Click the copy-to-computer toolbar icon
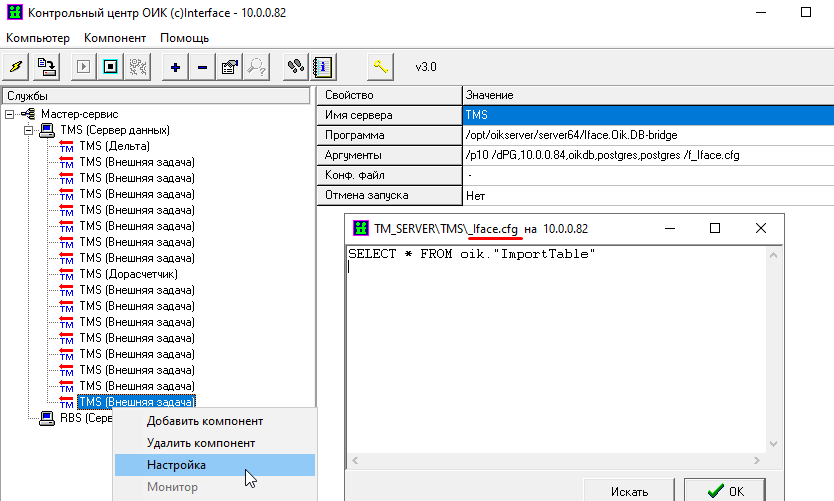Image resolution: width=834 pixels, height=501 pixels. pyautogui.click(x=47, y=67)
